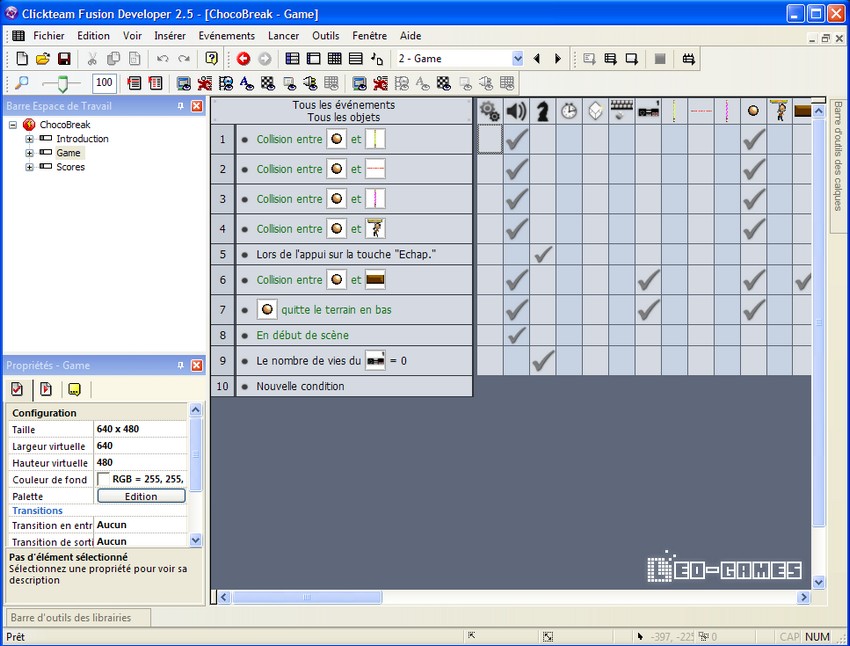Save the project with floppy disk icon

[64, 59]
